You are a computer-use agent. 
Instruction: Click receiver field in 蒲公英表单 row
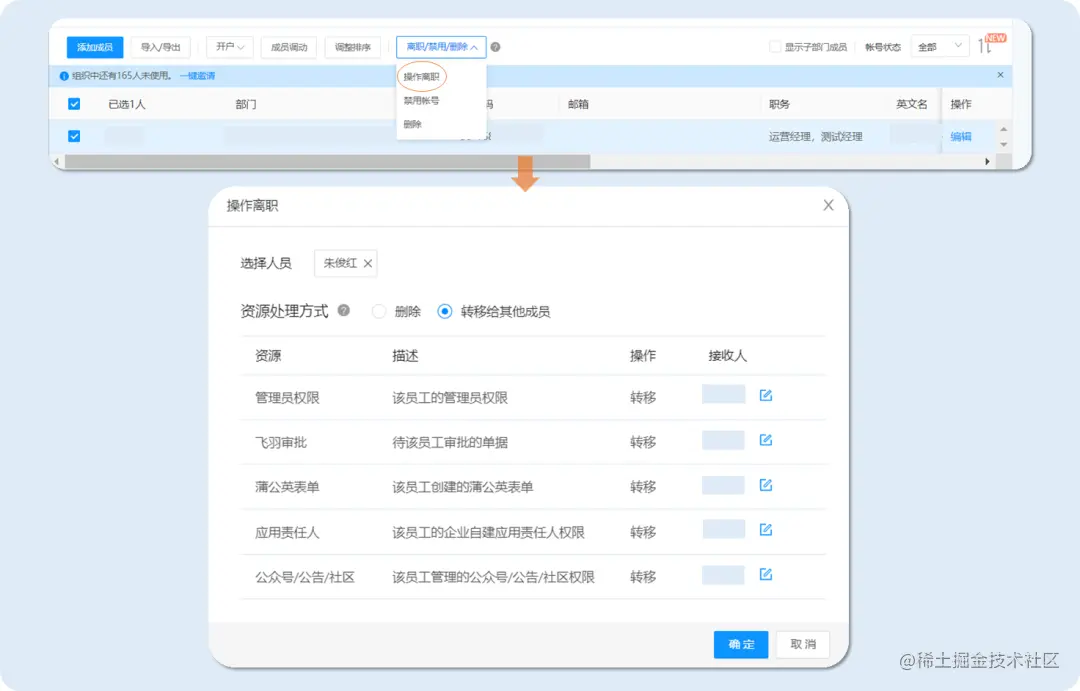(723, 485)
